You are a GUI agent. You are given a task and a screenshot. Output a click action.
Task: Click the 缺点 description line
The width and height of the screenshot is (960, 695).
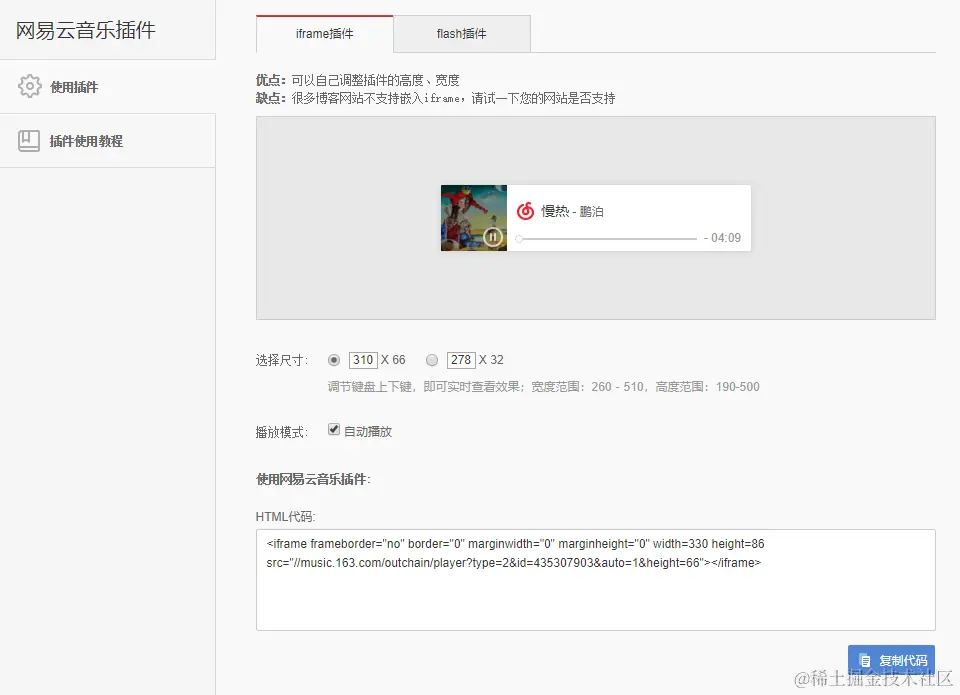point(435,98)
